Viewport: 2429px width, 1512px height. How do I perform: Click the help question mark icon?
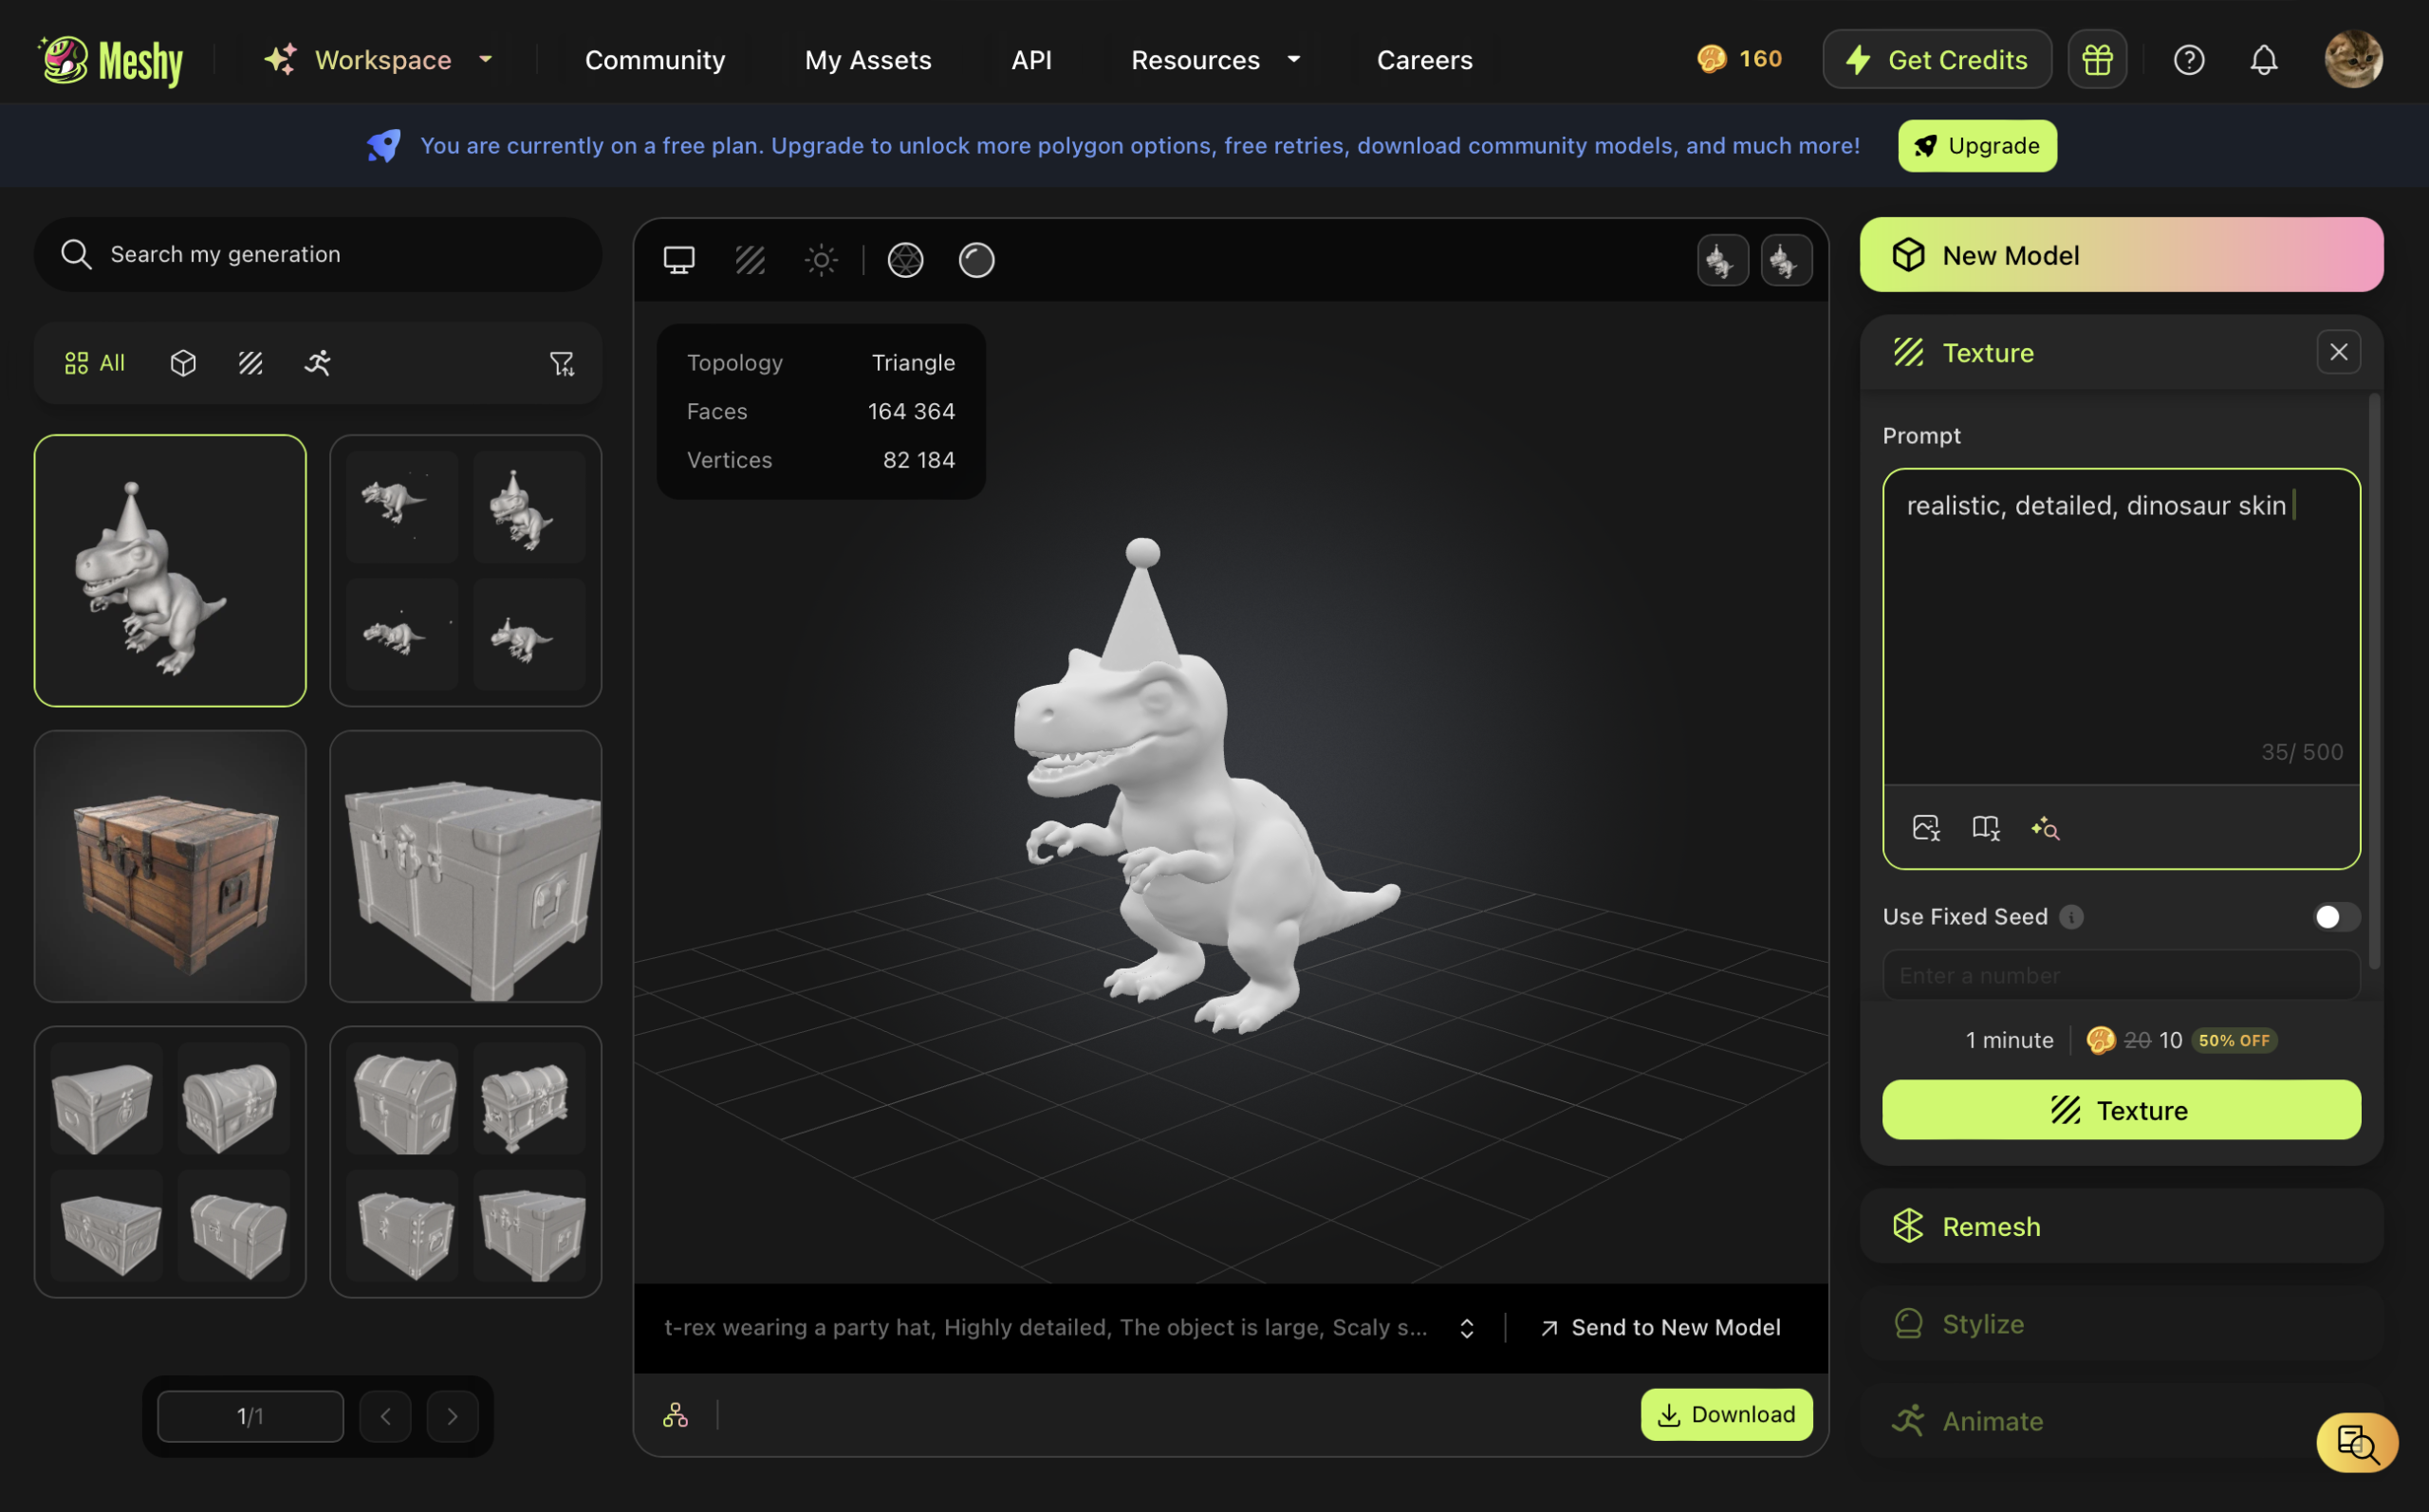click(2188, 60)
